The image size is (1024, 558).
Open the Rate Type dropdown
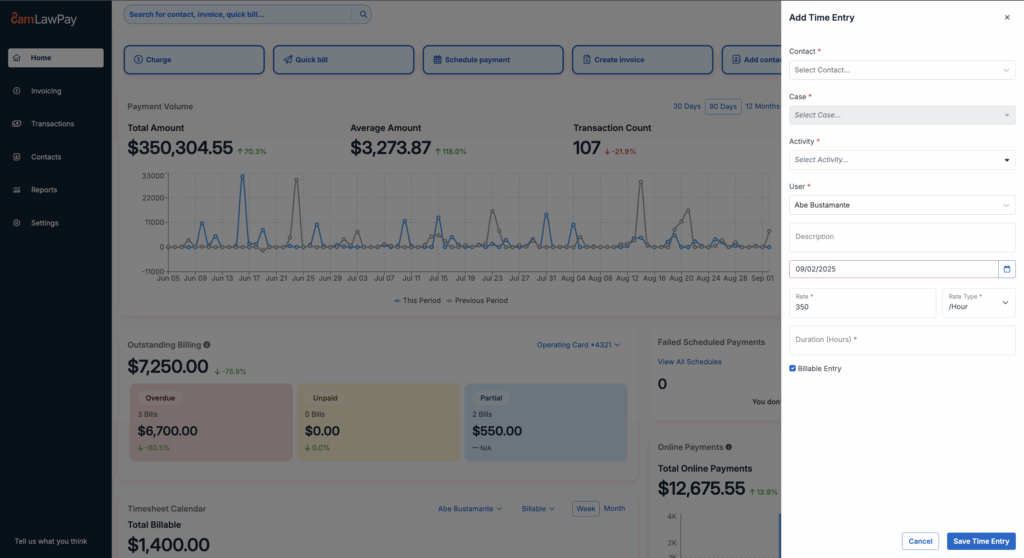[x=978, y=303]
